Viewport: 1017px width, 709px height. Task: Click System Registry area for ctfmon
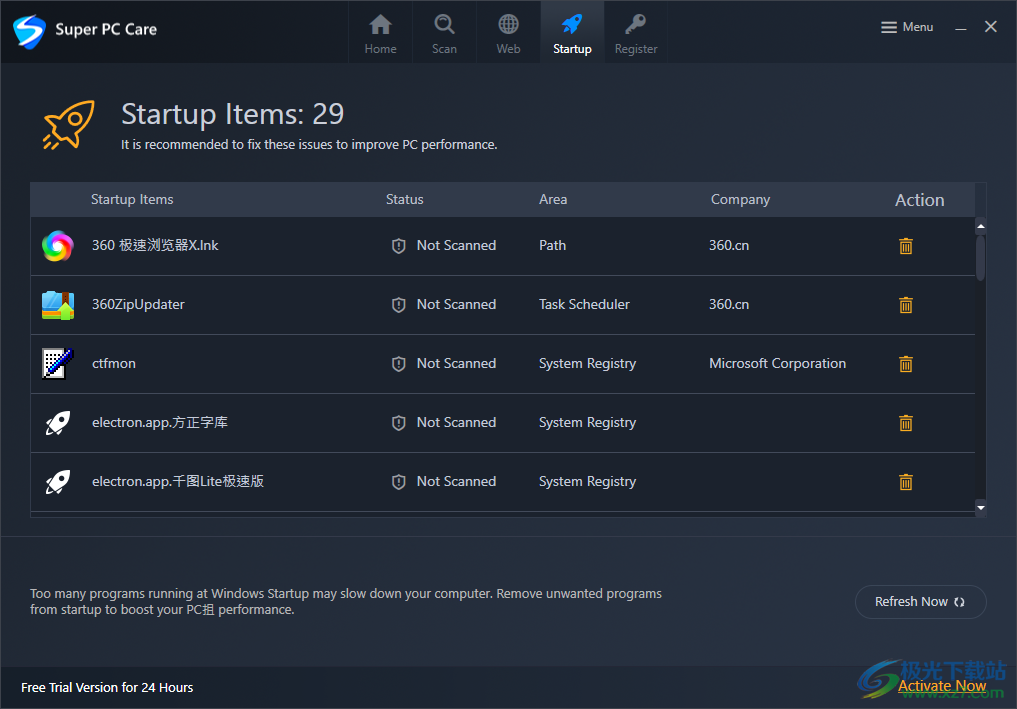pyautogui.click(x=587, y=363)
